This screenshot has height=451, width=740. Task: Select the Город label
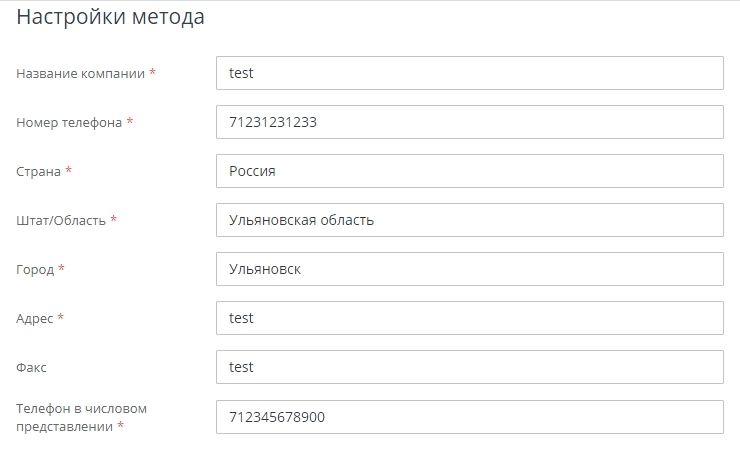(x=35, y=269)
